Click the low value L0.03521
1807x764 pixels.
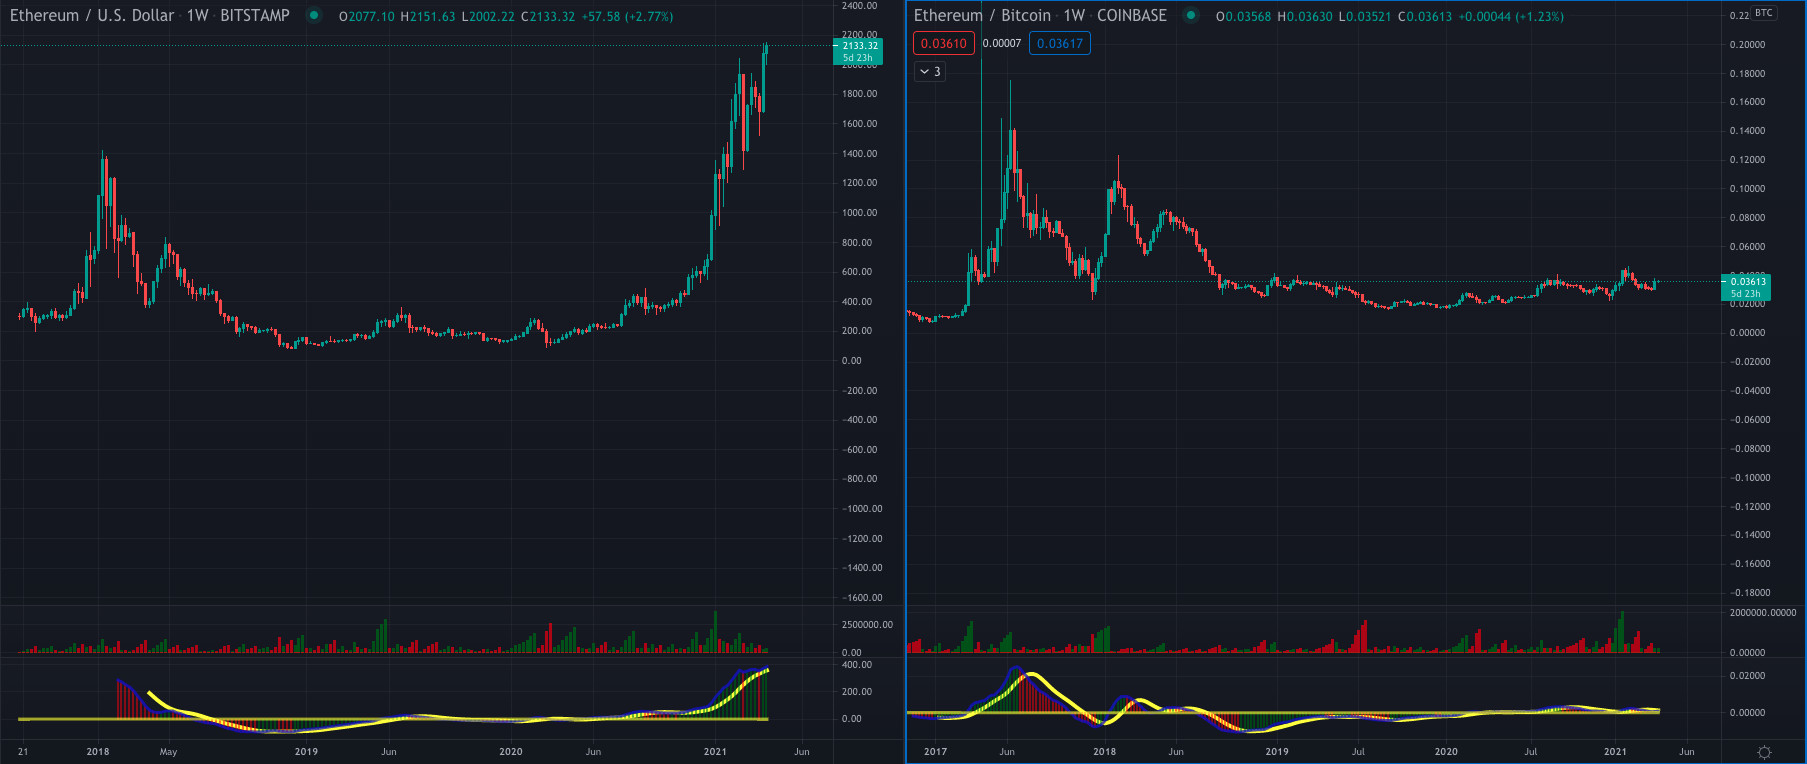click(x=1365, y=17)
